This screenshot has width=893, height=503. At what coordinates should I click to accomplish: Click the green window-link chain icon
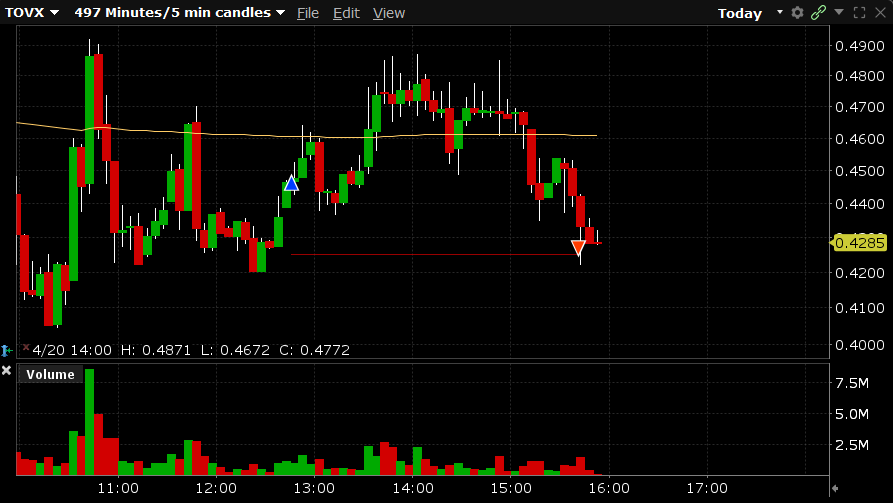click(818, 13)
